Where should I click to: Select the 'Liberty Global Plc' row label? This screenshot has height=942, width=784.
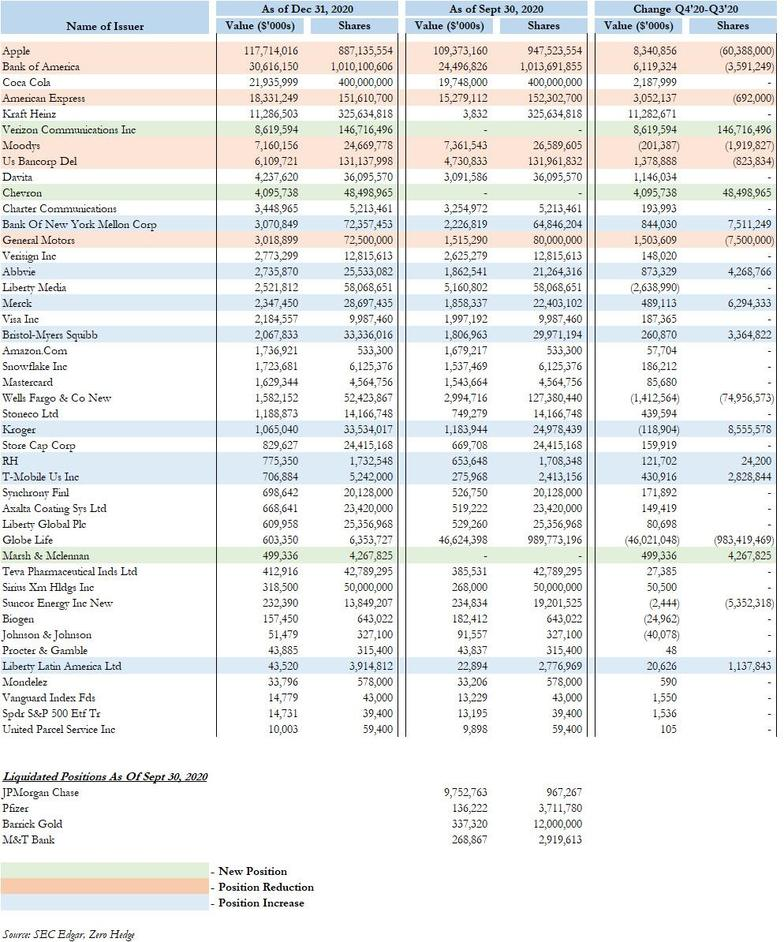[44, 524]
